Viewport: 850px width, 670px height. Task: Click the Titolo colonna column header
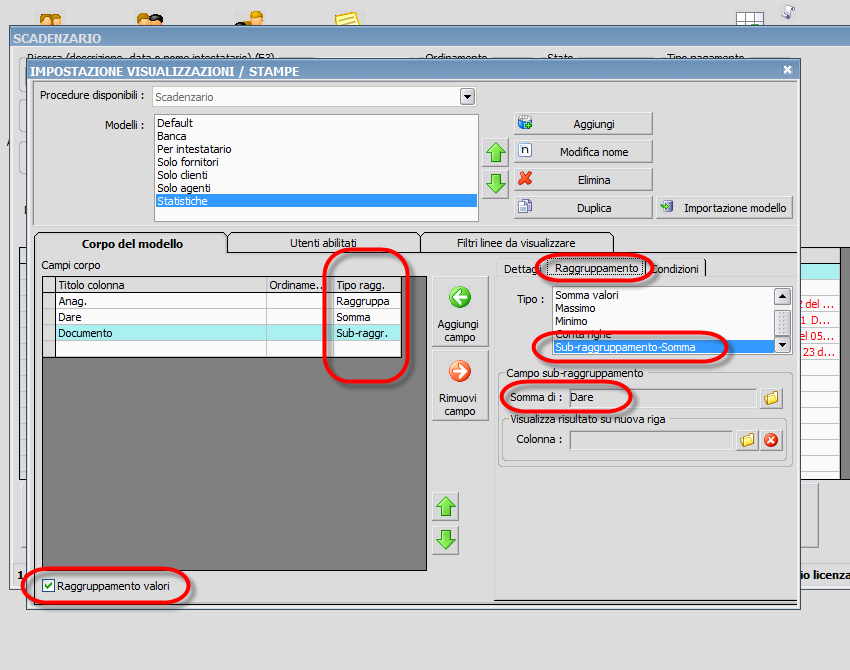click(161, 285)
